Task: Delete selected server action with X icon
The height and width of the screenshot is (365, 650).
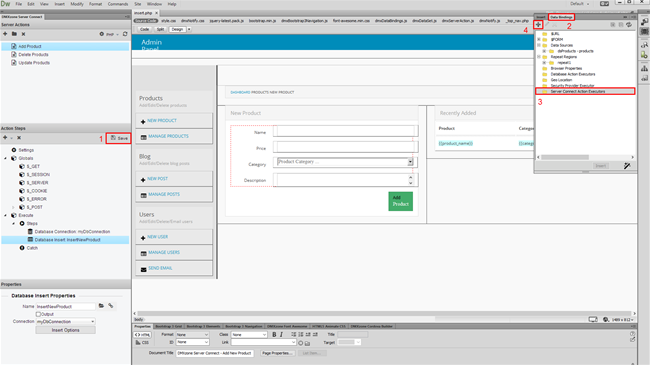Action: click(23, 34)
